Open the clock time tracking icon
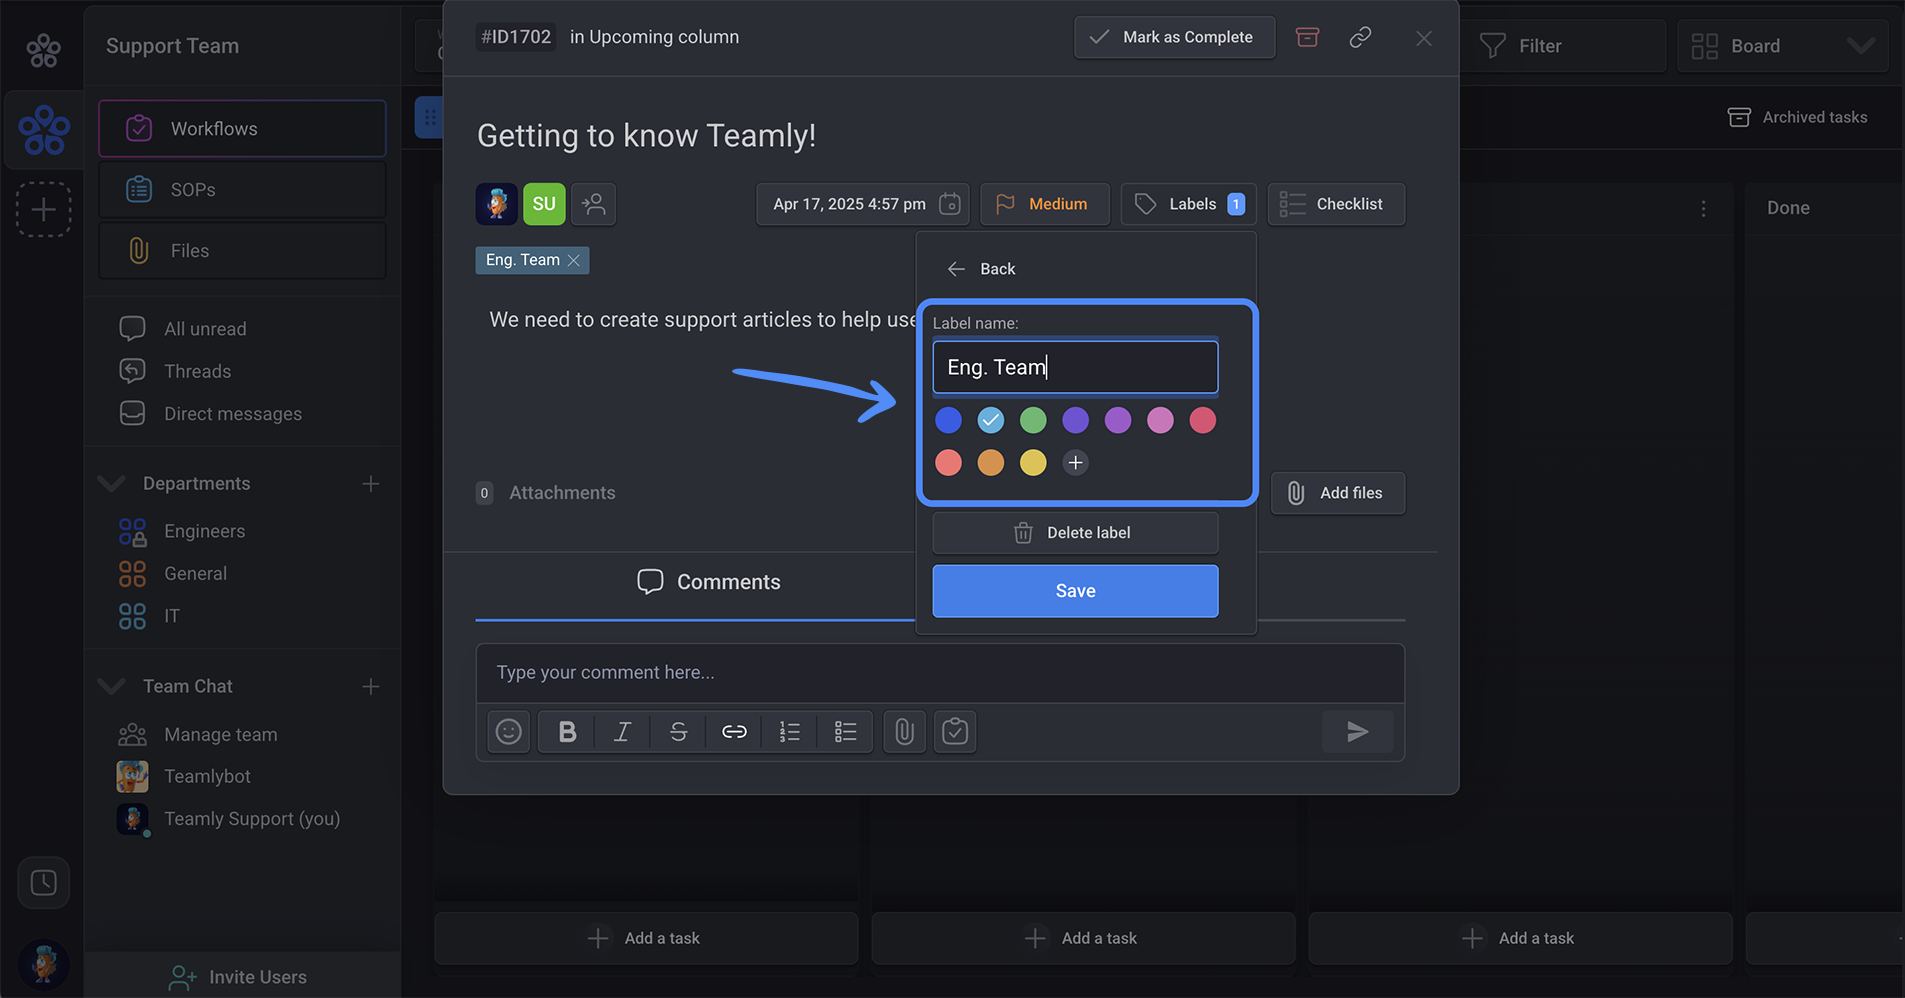The height and width of the screenshot is (998, 1905). [x=43, y=883]
